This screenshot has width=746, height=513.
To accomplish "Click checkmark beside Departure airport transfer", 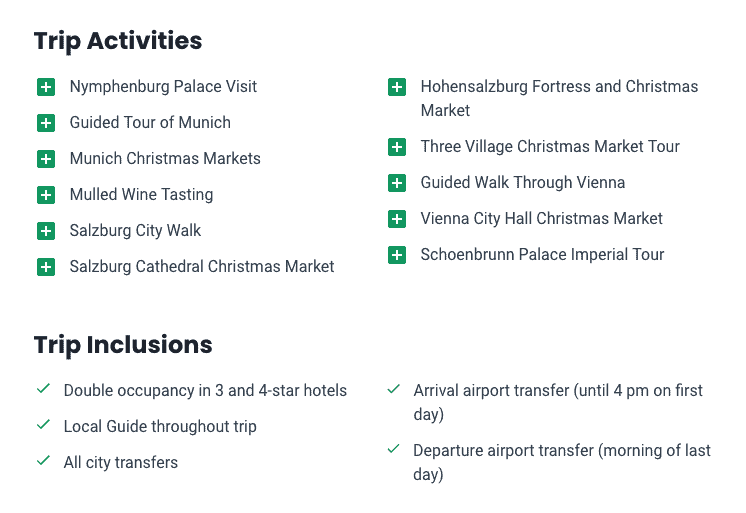I will pyautogui.click(x=393, y=449).
